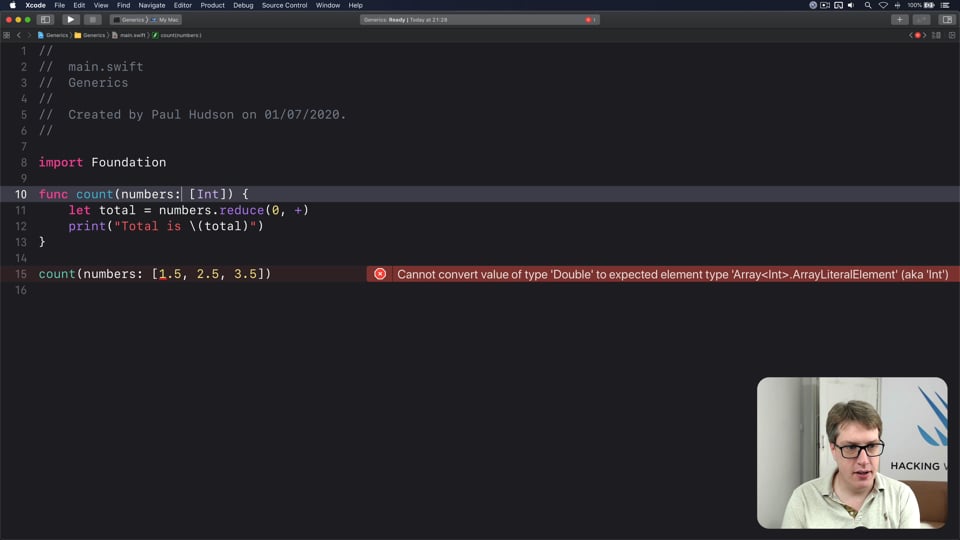Open Generics folder in jump bar
Screen dimensions: 960x540
[x=90, y=35]
